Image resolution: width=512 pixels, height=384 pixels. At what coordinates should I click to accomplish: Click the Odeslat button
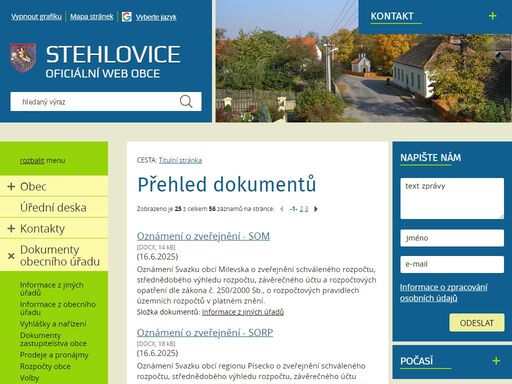click(x=477, y=323)
